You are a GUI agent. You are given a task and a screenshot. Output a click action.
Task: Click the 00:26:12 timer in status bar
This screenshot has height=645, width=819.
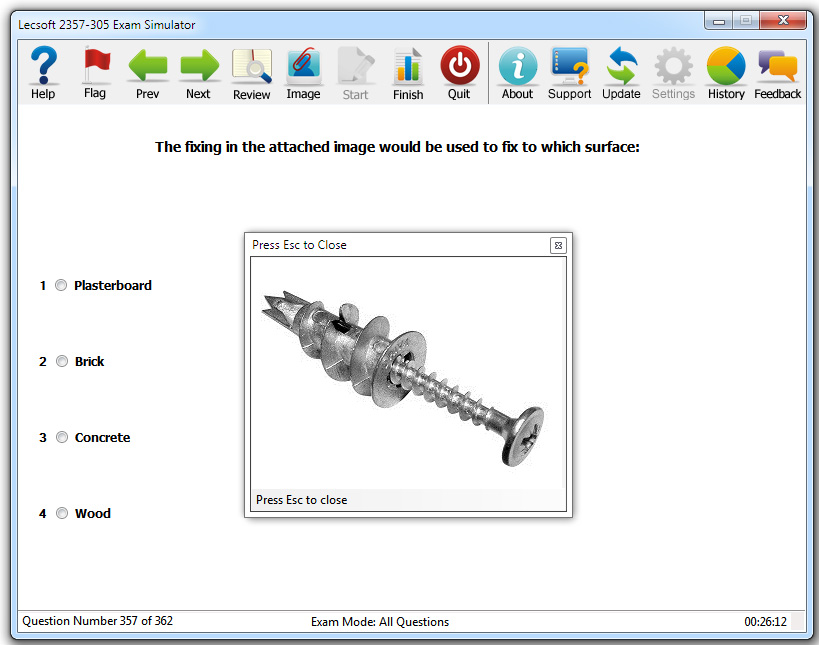pos(765,621)
